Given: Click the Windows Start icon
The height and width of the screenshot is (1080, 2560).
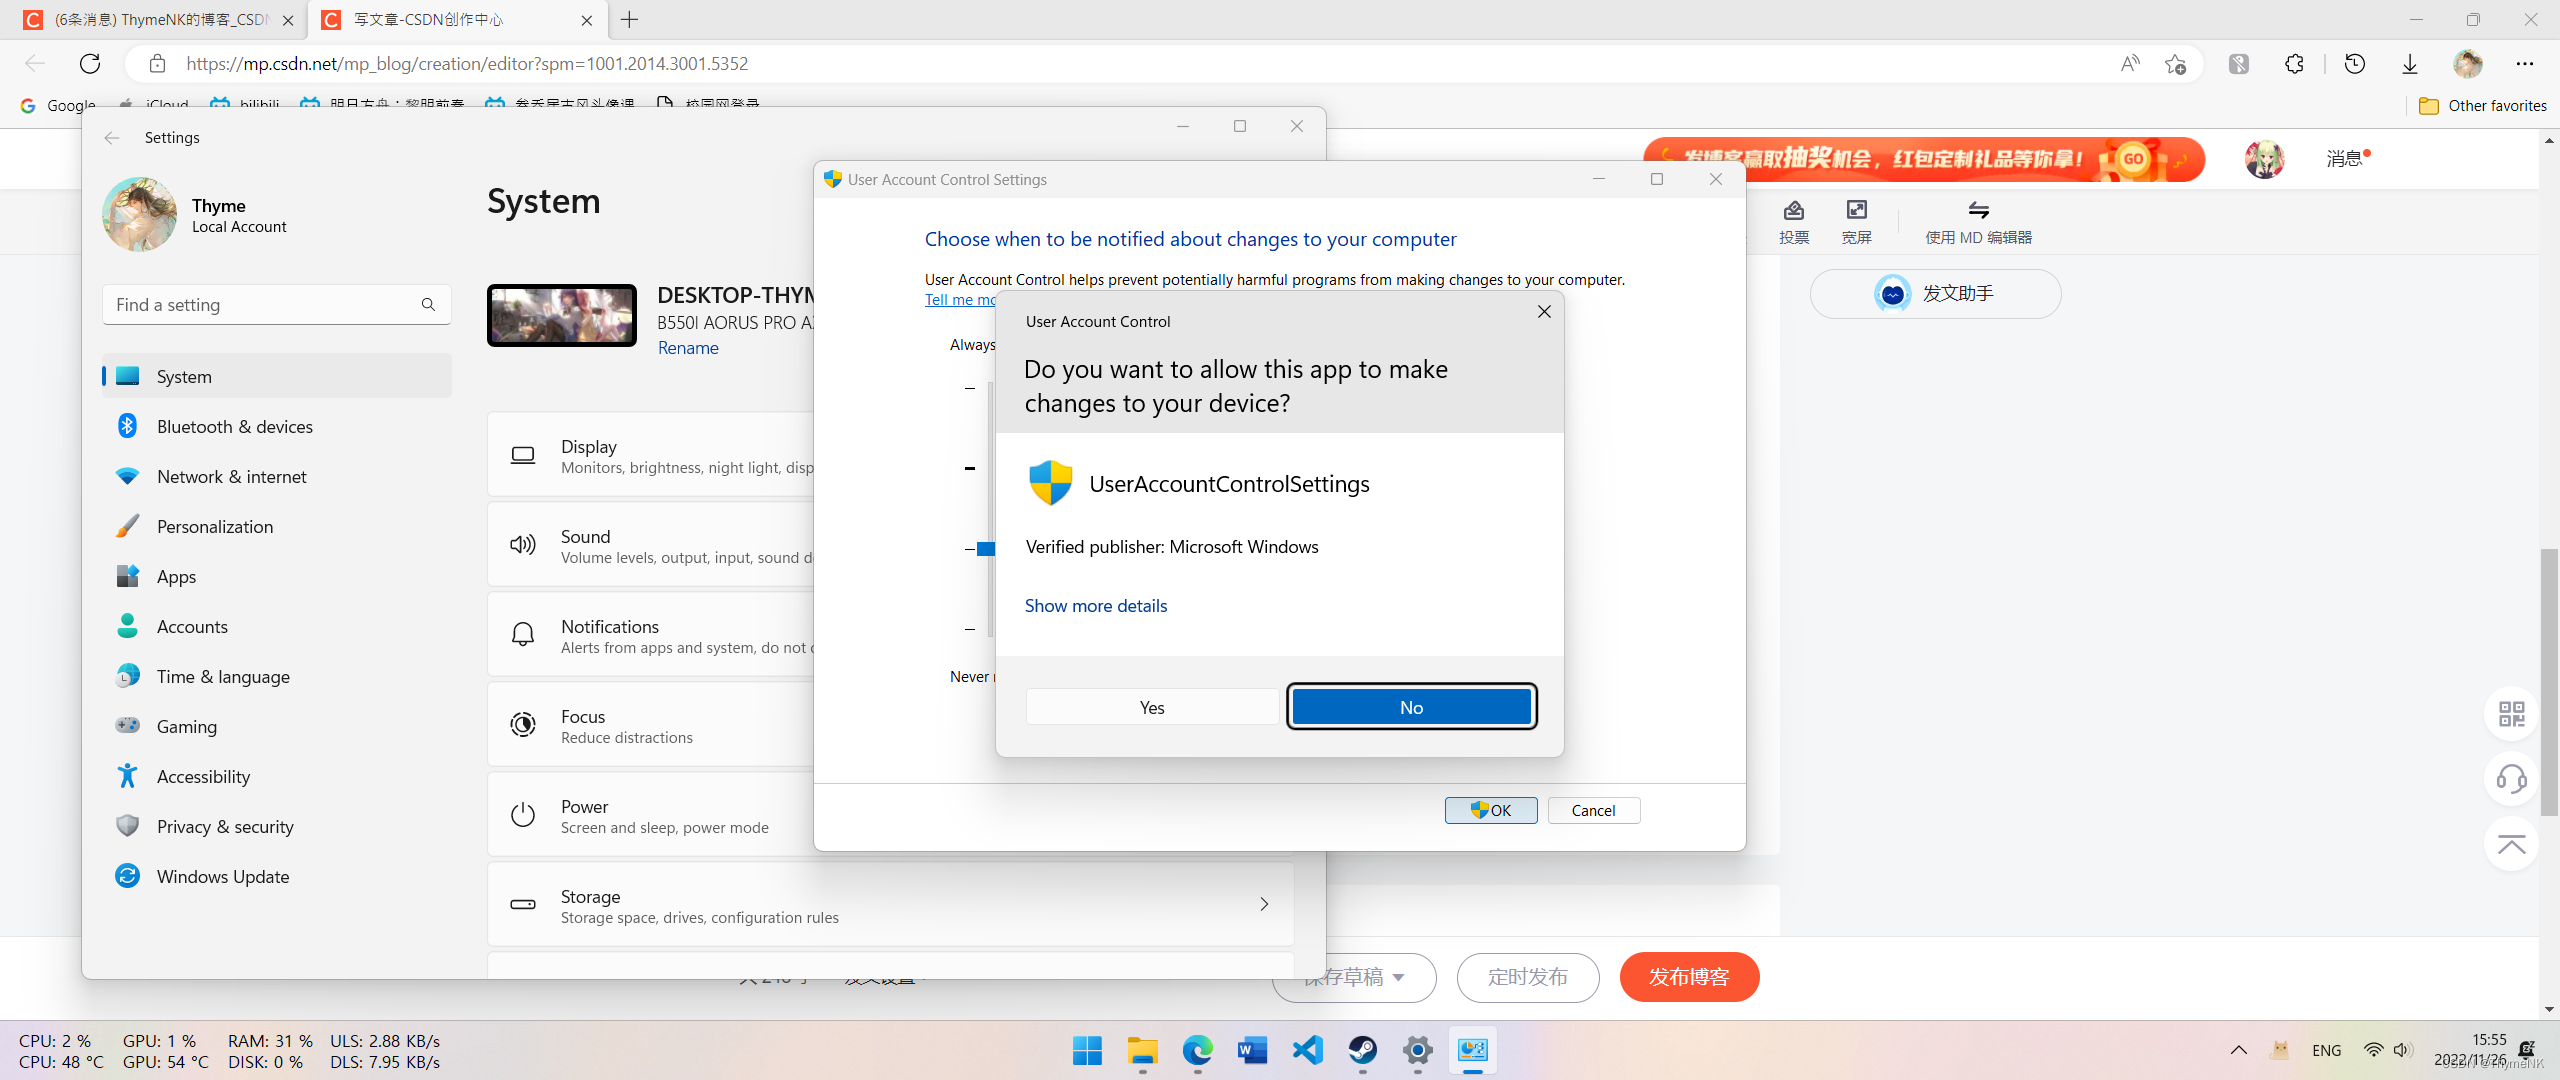Looking at the screenshot, I should click(x=1087, y=1050).
